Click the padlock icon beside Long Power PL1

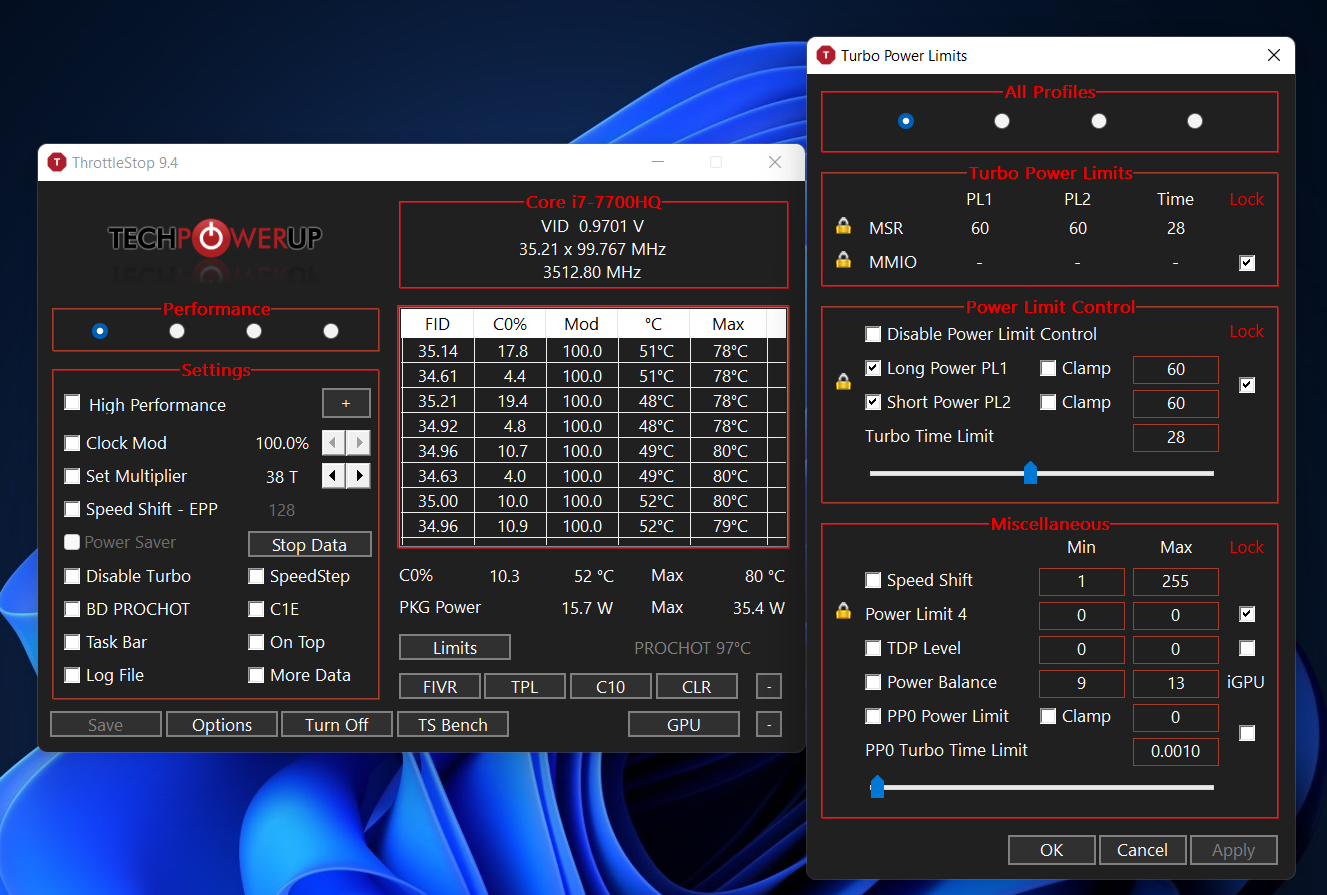point(844,383)
